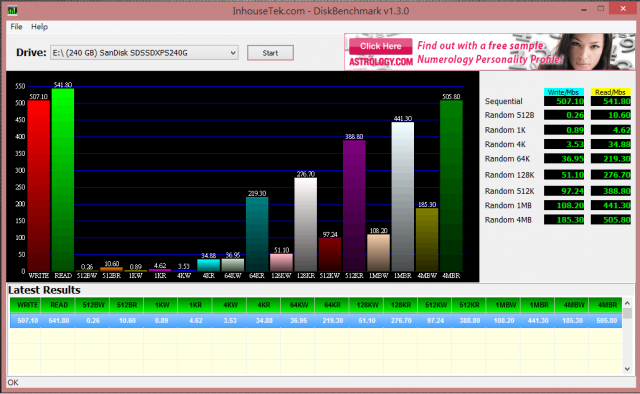This screenshot has height=394, width=640.
Task: Click the READ column header in Latest Results
Action: click(59, 305)
